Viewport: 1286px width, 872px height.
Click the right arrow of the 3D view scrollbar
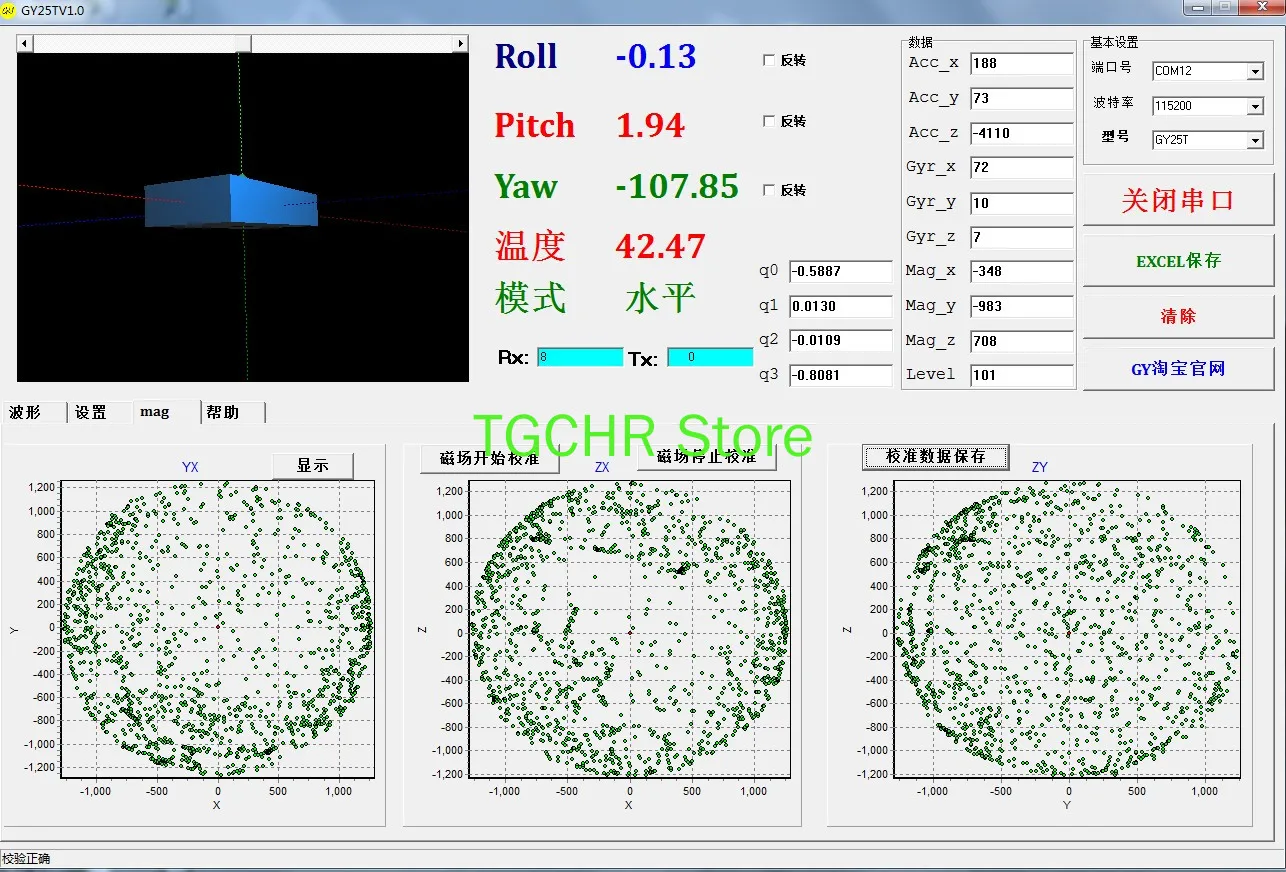click(x=460, y=44)
